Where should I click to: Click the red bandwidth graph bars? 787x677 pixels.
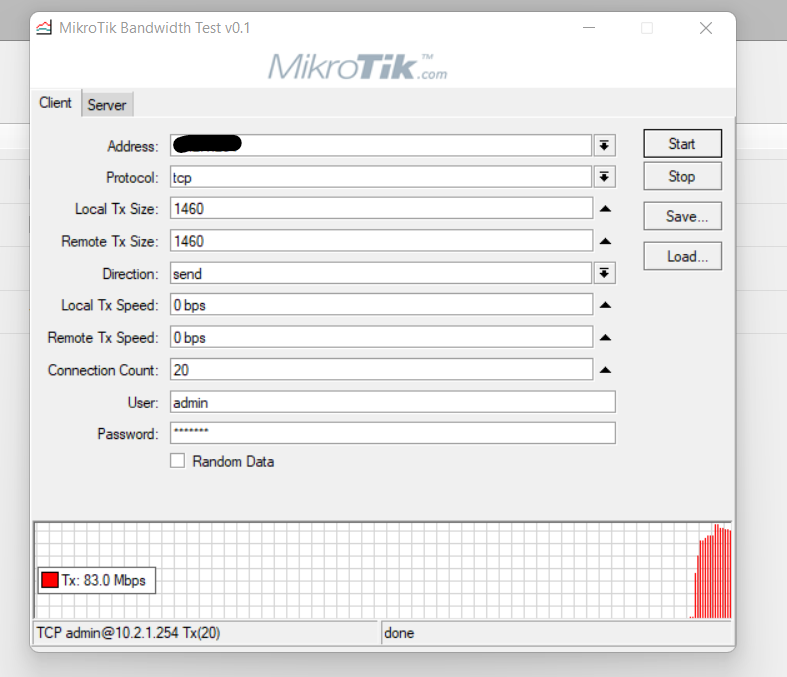pyautogui.click(x=712, y=572)
